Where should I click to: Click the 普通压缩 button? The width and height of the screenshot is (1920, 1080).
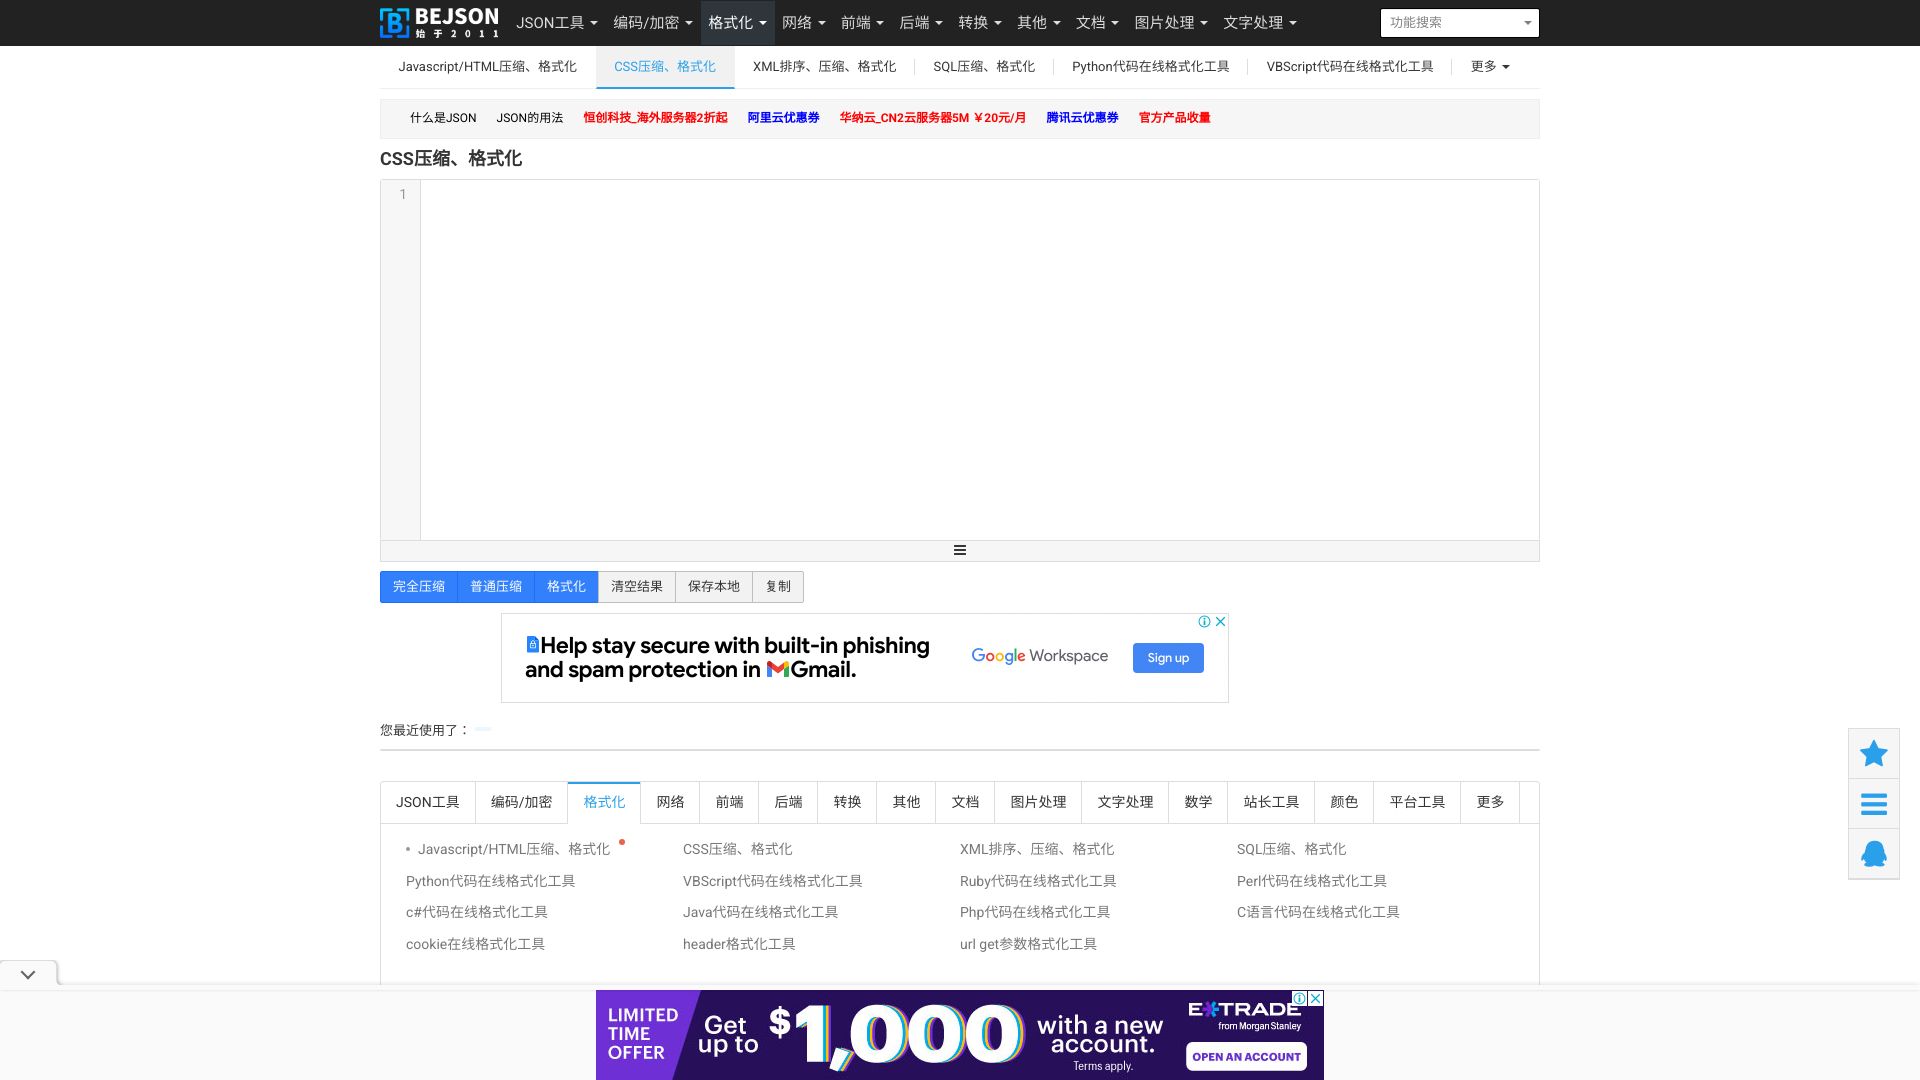(x=496, y=587)
